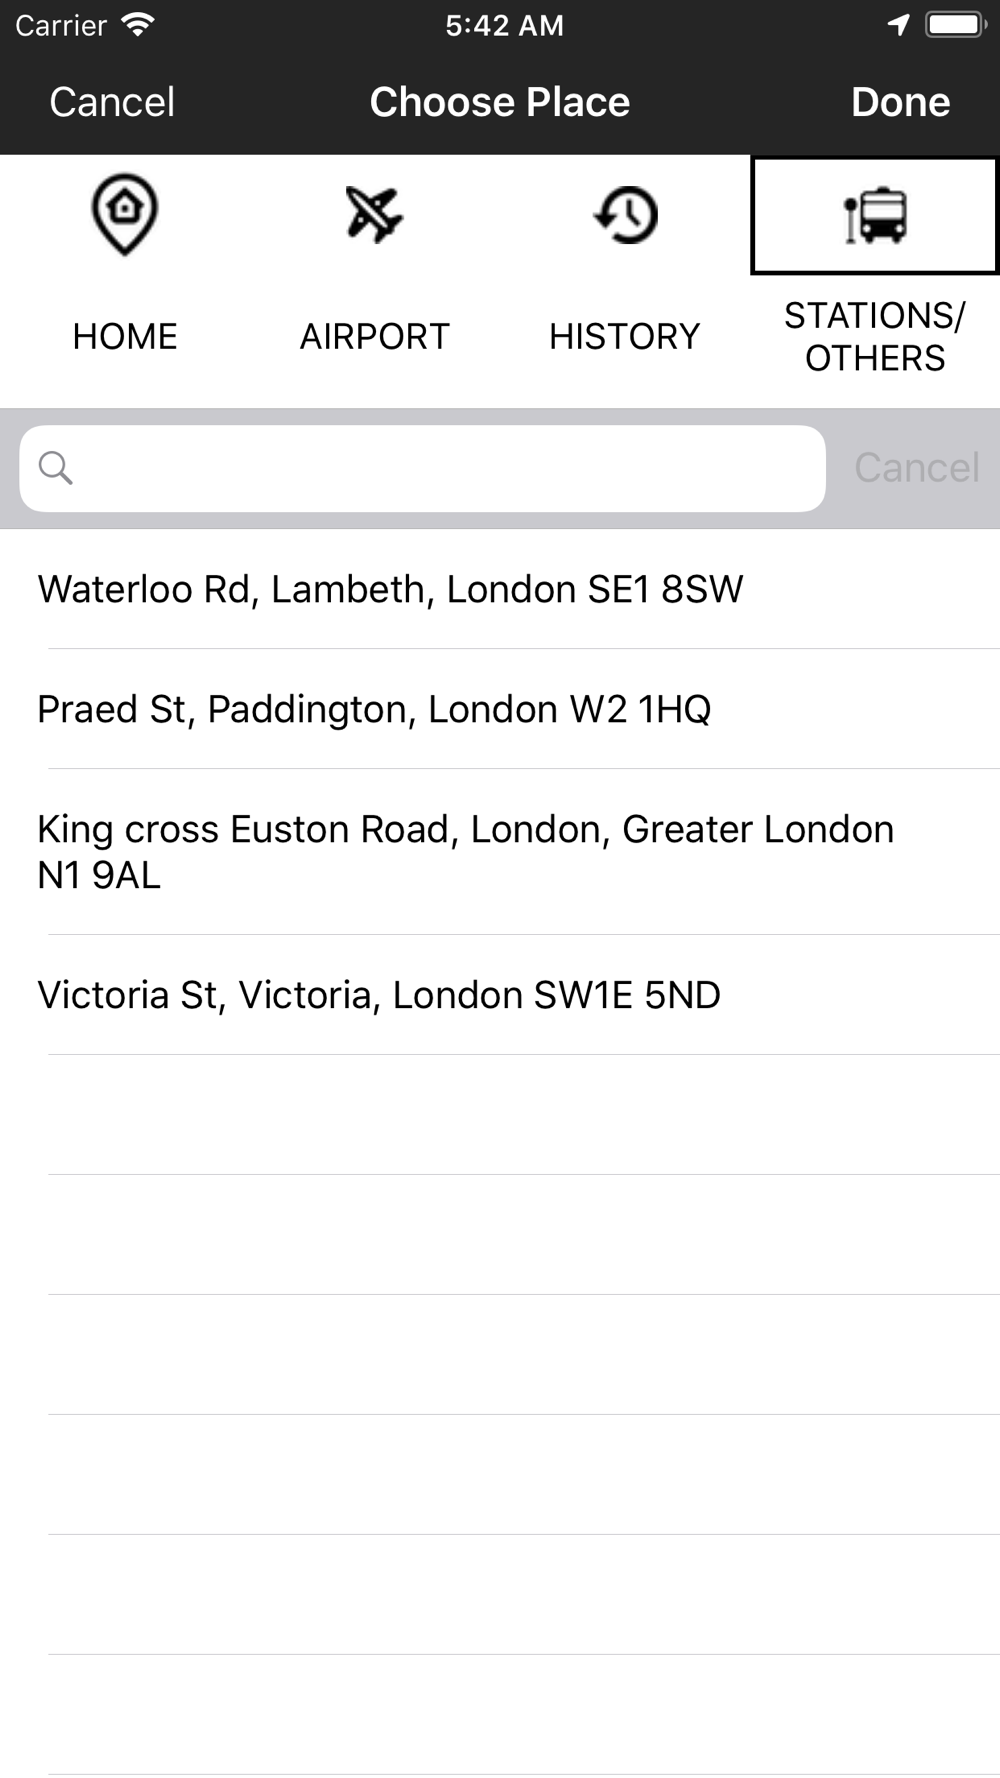Tap the Wi-Fi status icon
1000x1778 pixels.
pyautogui.click(x=138, y=25)
